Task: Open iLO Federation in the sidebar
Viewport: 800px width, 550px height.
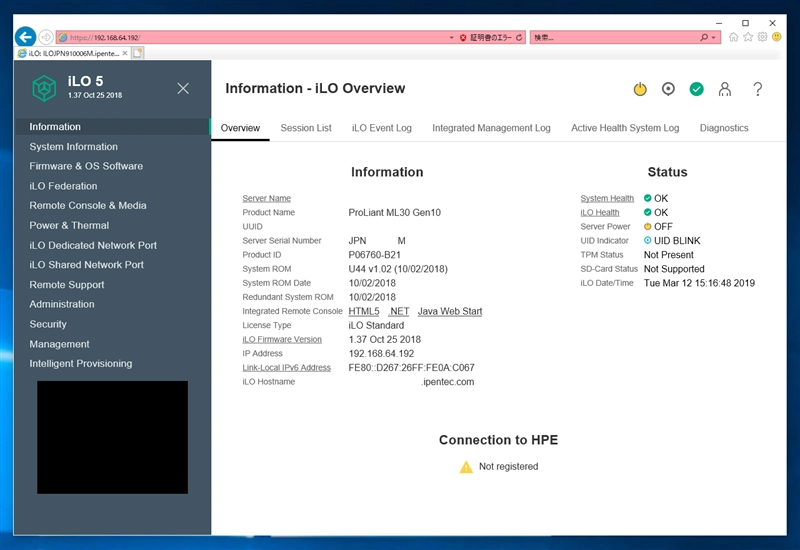Action: (63, 186)
